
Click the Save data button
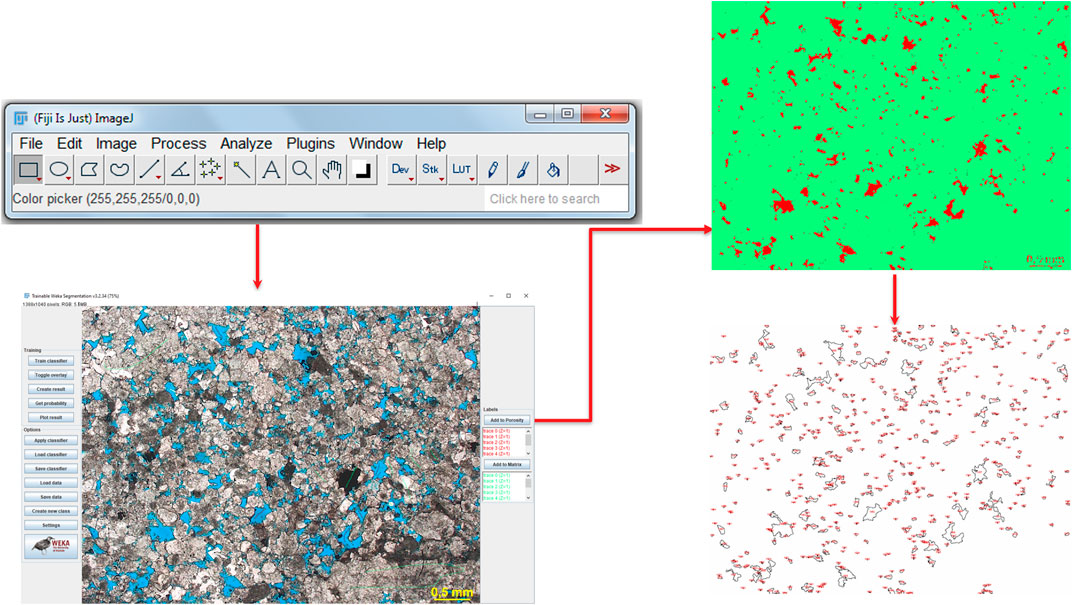point(51,497)
